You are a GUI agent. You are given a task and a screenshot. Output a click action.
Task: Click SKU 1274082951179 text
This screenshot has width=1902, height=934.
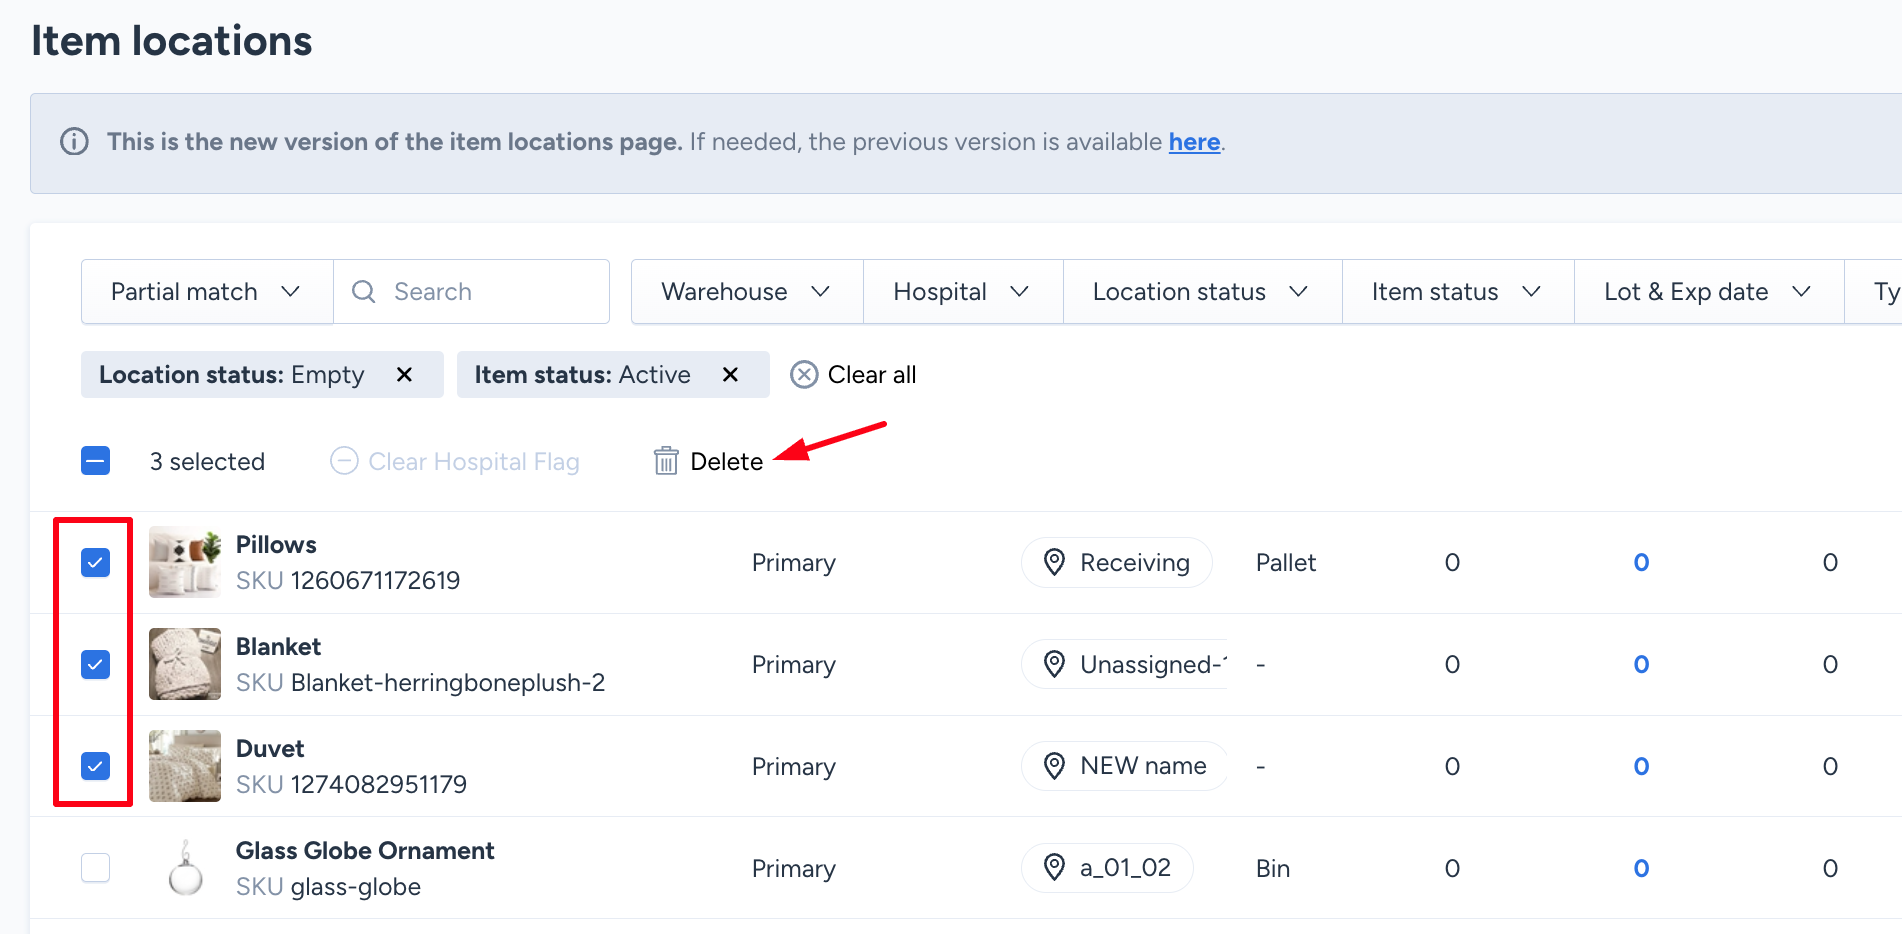(x=351, y=785)
